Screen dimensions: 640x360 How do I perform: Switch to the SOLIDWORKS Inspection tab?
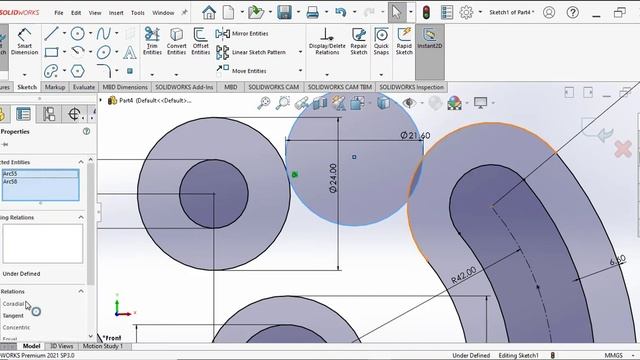pos(411,87)
